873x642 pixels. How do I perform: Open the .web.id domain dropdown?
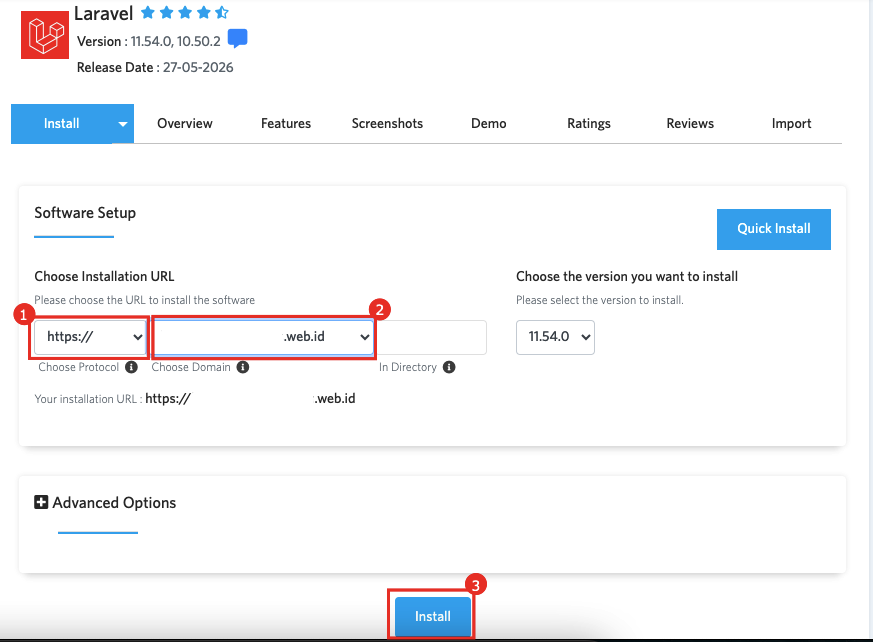[263, 337]
